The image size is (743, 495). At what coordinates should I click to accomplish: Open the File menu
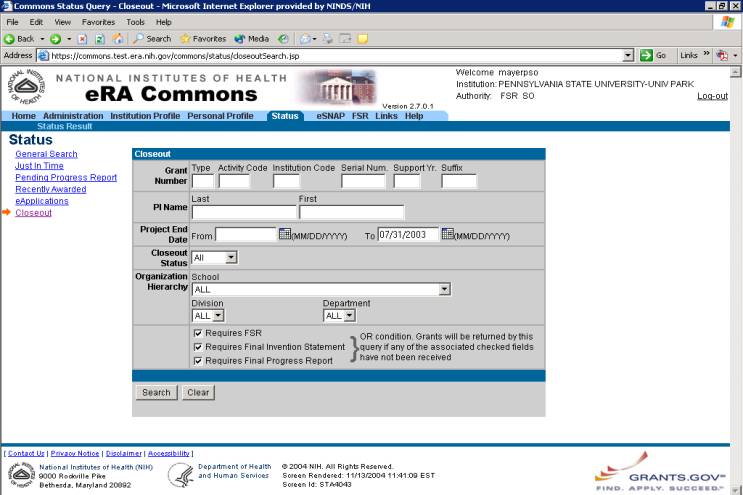(12, 22)
